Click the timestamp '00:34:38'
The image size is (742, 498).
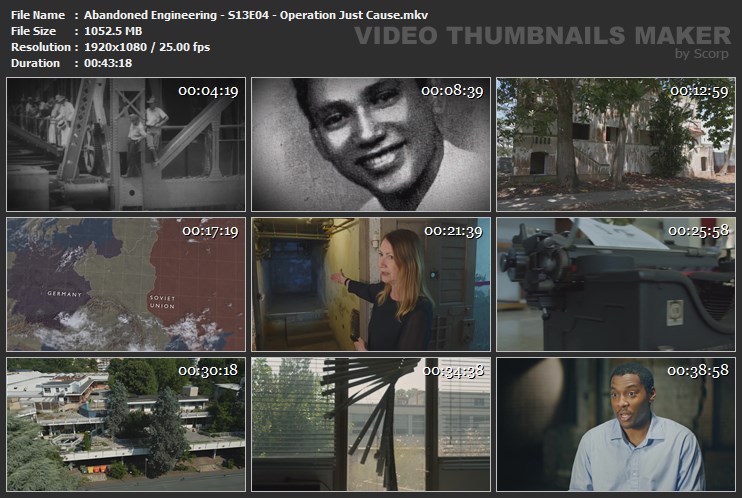pos(453,371)
